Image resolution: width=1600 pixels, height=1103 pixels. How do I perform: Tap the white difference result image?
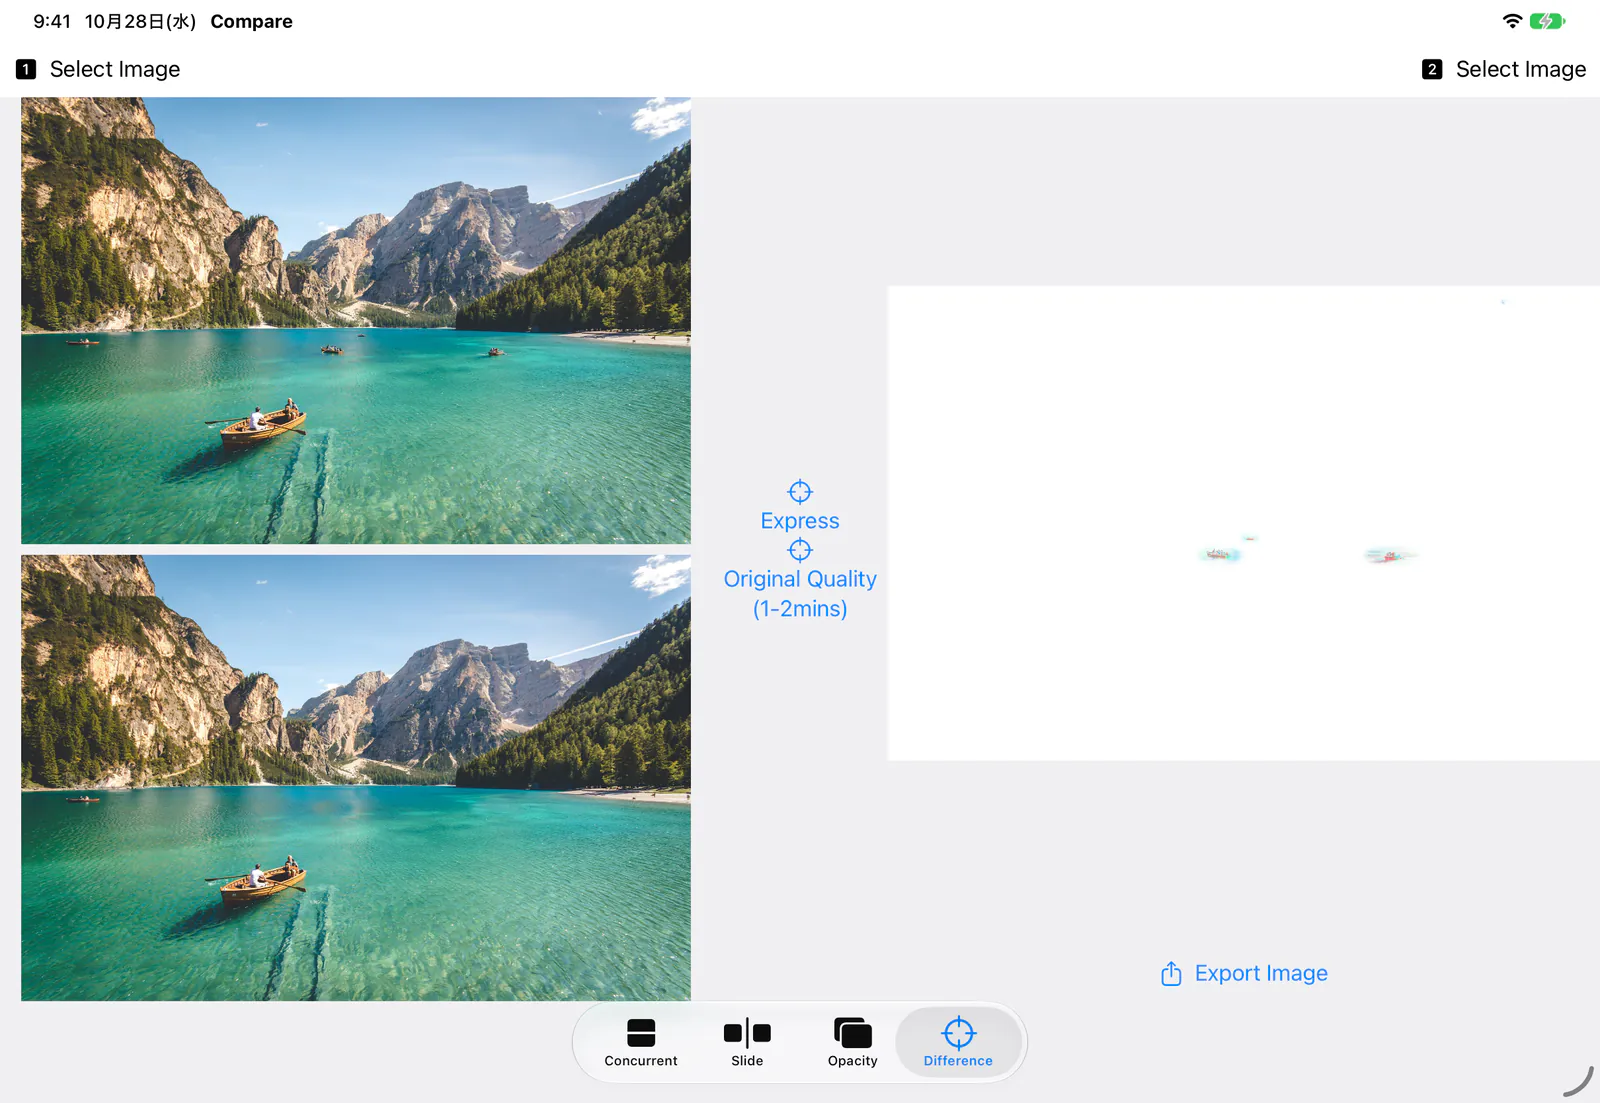coord(1244,523)
